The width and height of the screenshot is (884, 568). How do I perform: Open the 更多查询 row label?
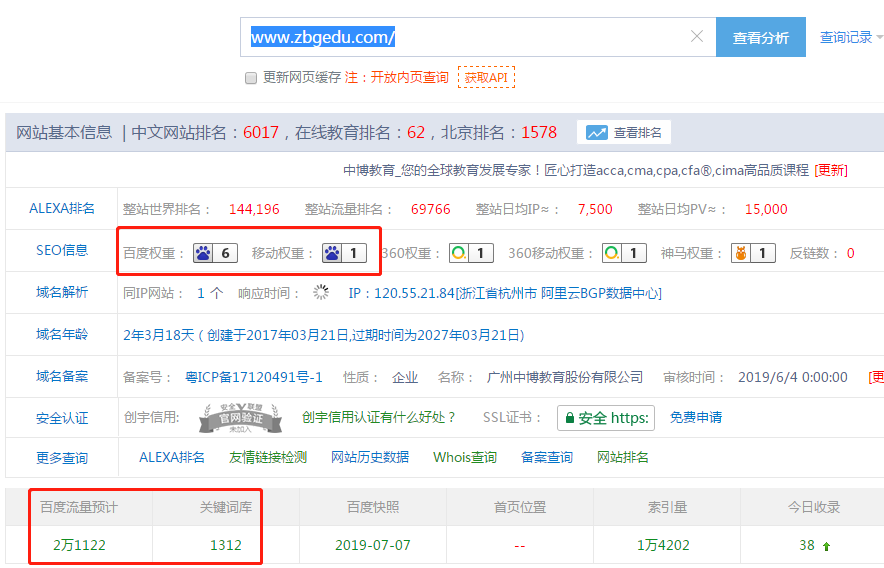pos(62,458)
